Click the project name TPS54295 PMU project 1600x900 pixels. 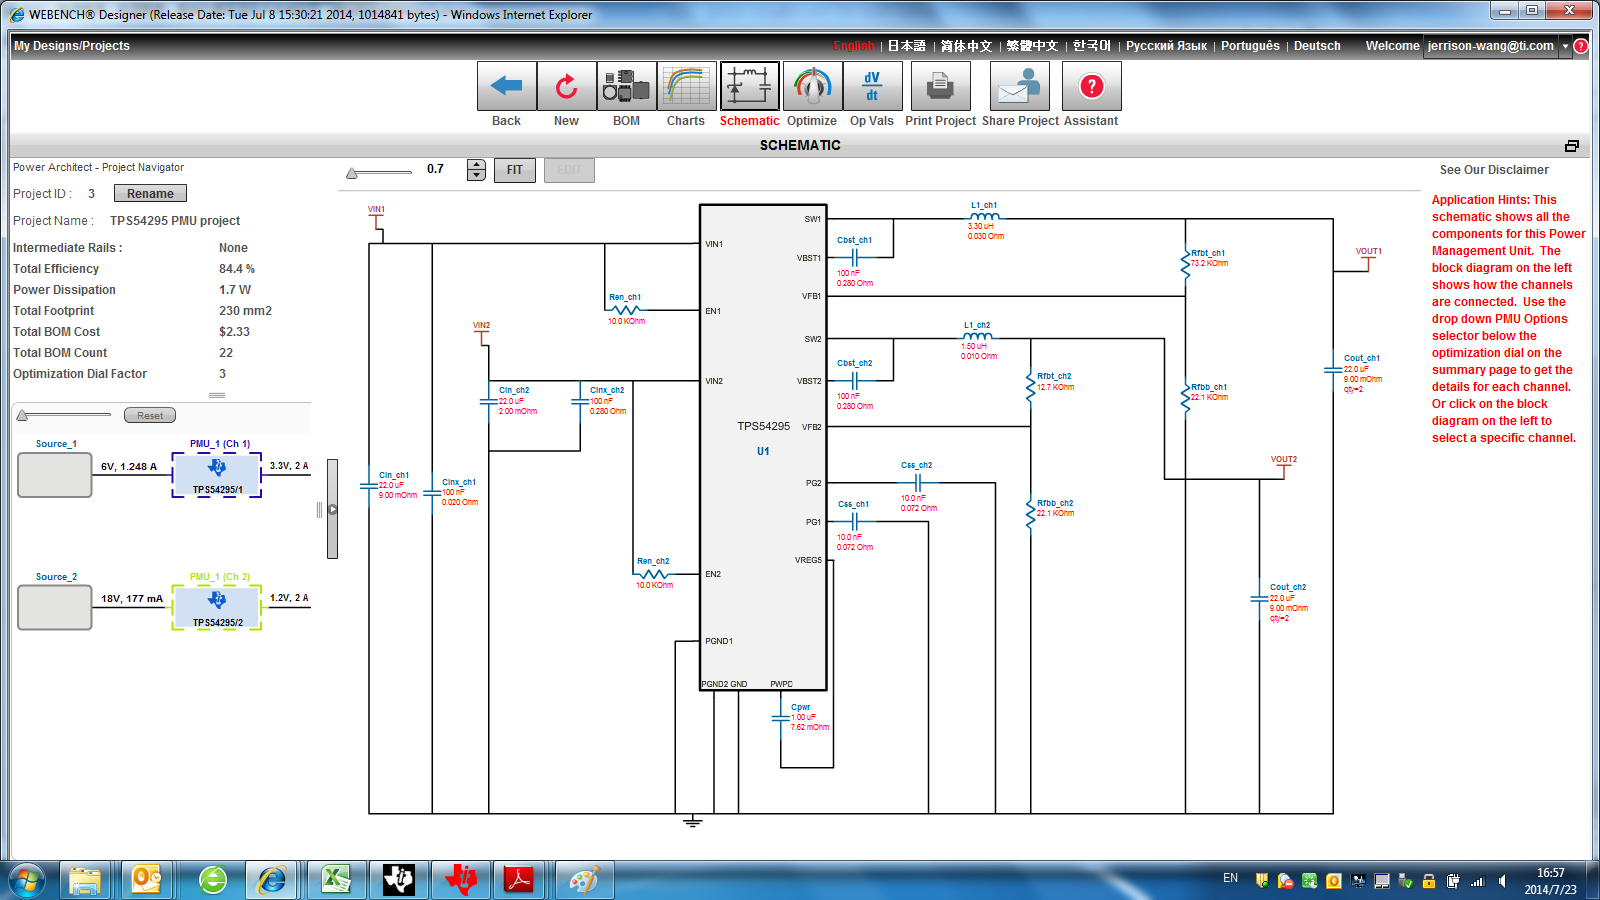[175, 221]
